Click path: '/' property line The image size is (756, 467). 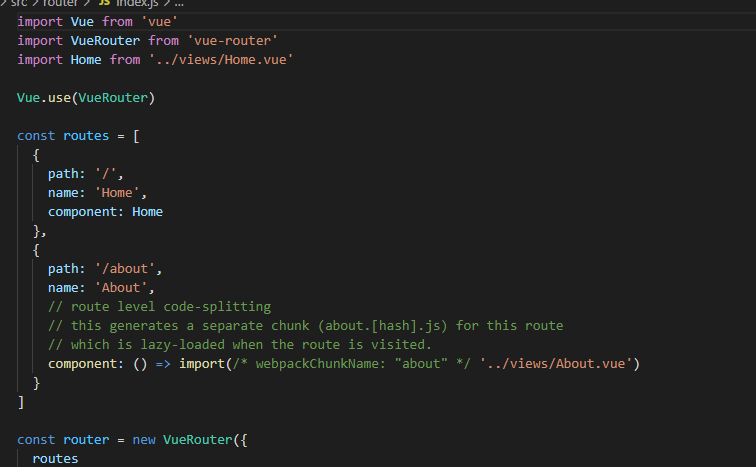click(x=85, y=173)
